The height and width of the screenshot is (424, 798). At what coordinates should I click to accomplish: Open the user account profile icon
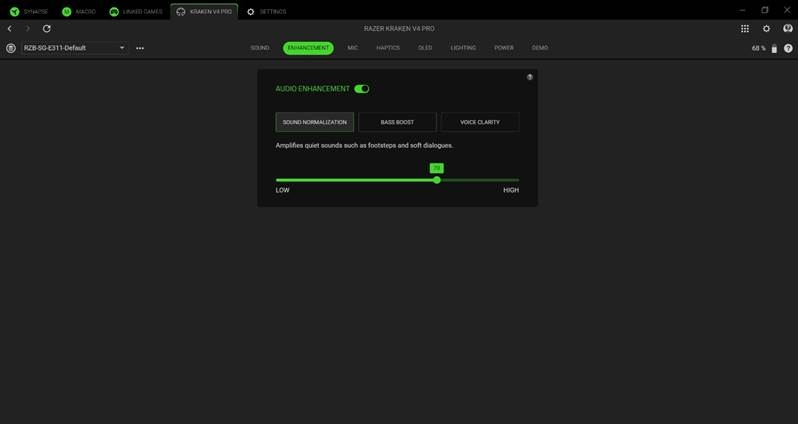[788, 29]
